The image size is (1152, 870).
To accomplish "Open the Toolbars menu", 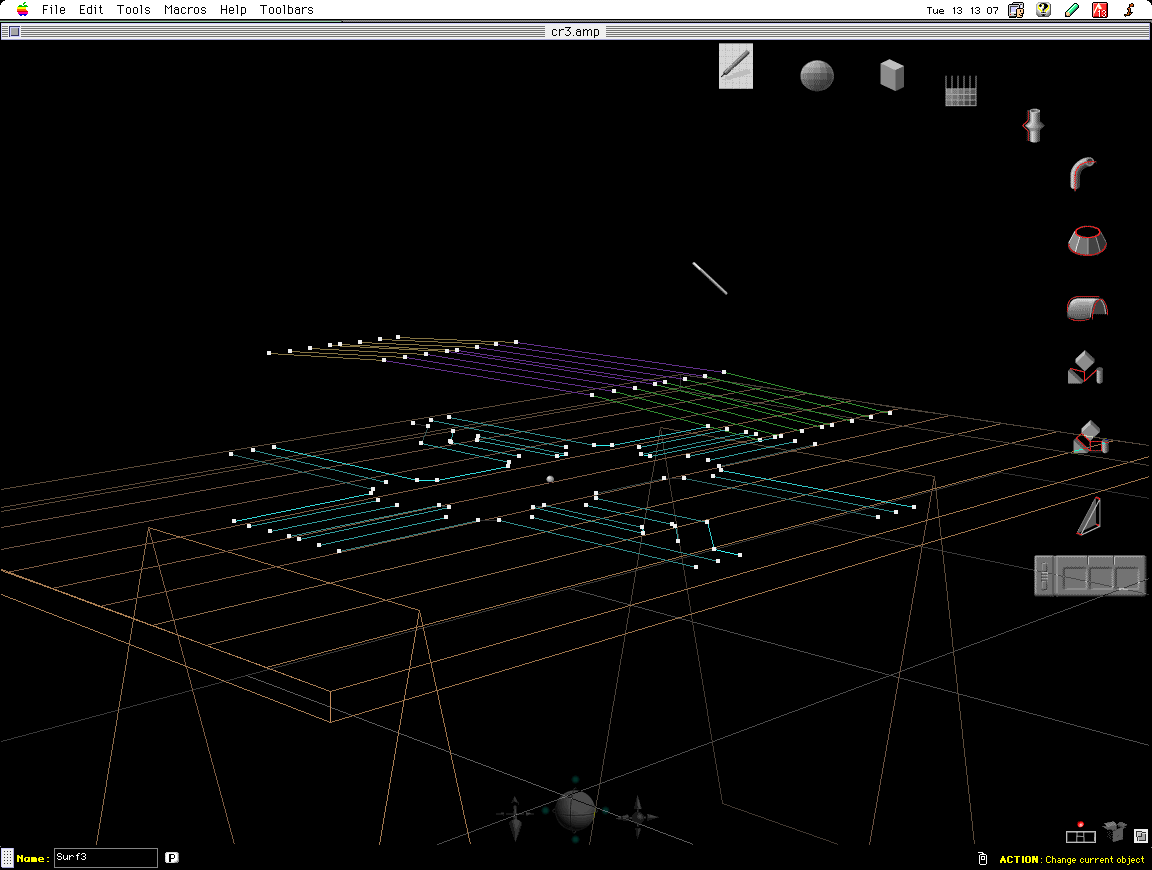I will click(x=286, y=10).
